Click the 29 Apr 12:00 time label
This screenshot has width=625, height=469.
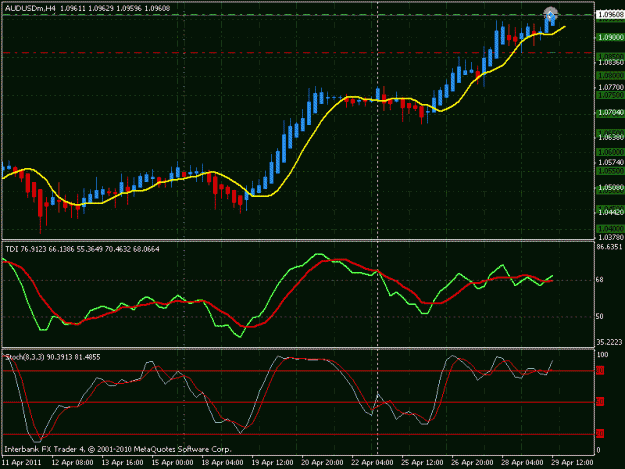pos(572,463)
